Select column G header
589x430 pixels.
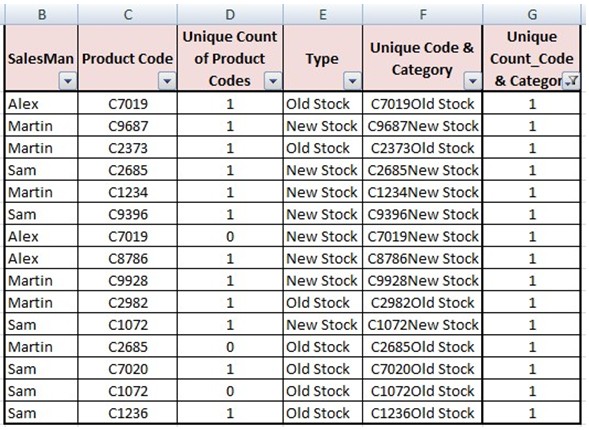pos(532,15)
